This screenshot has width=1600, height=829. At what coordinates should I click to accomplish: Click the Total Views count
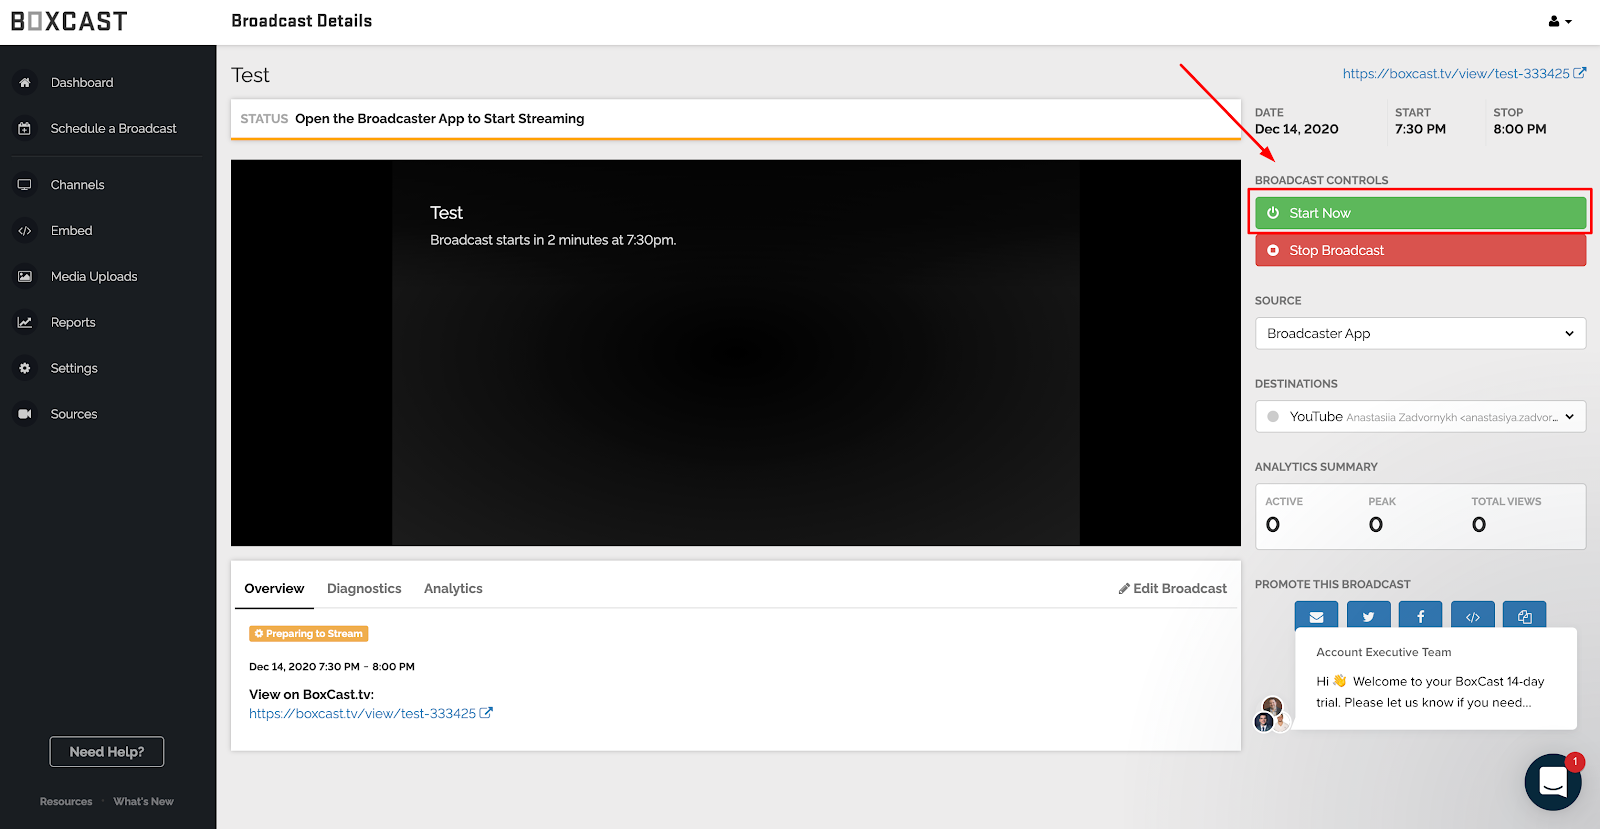[1479, 525]
